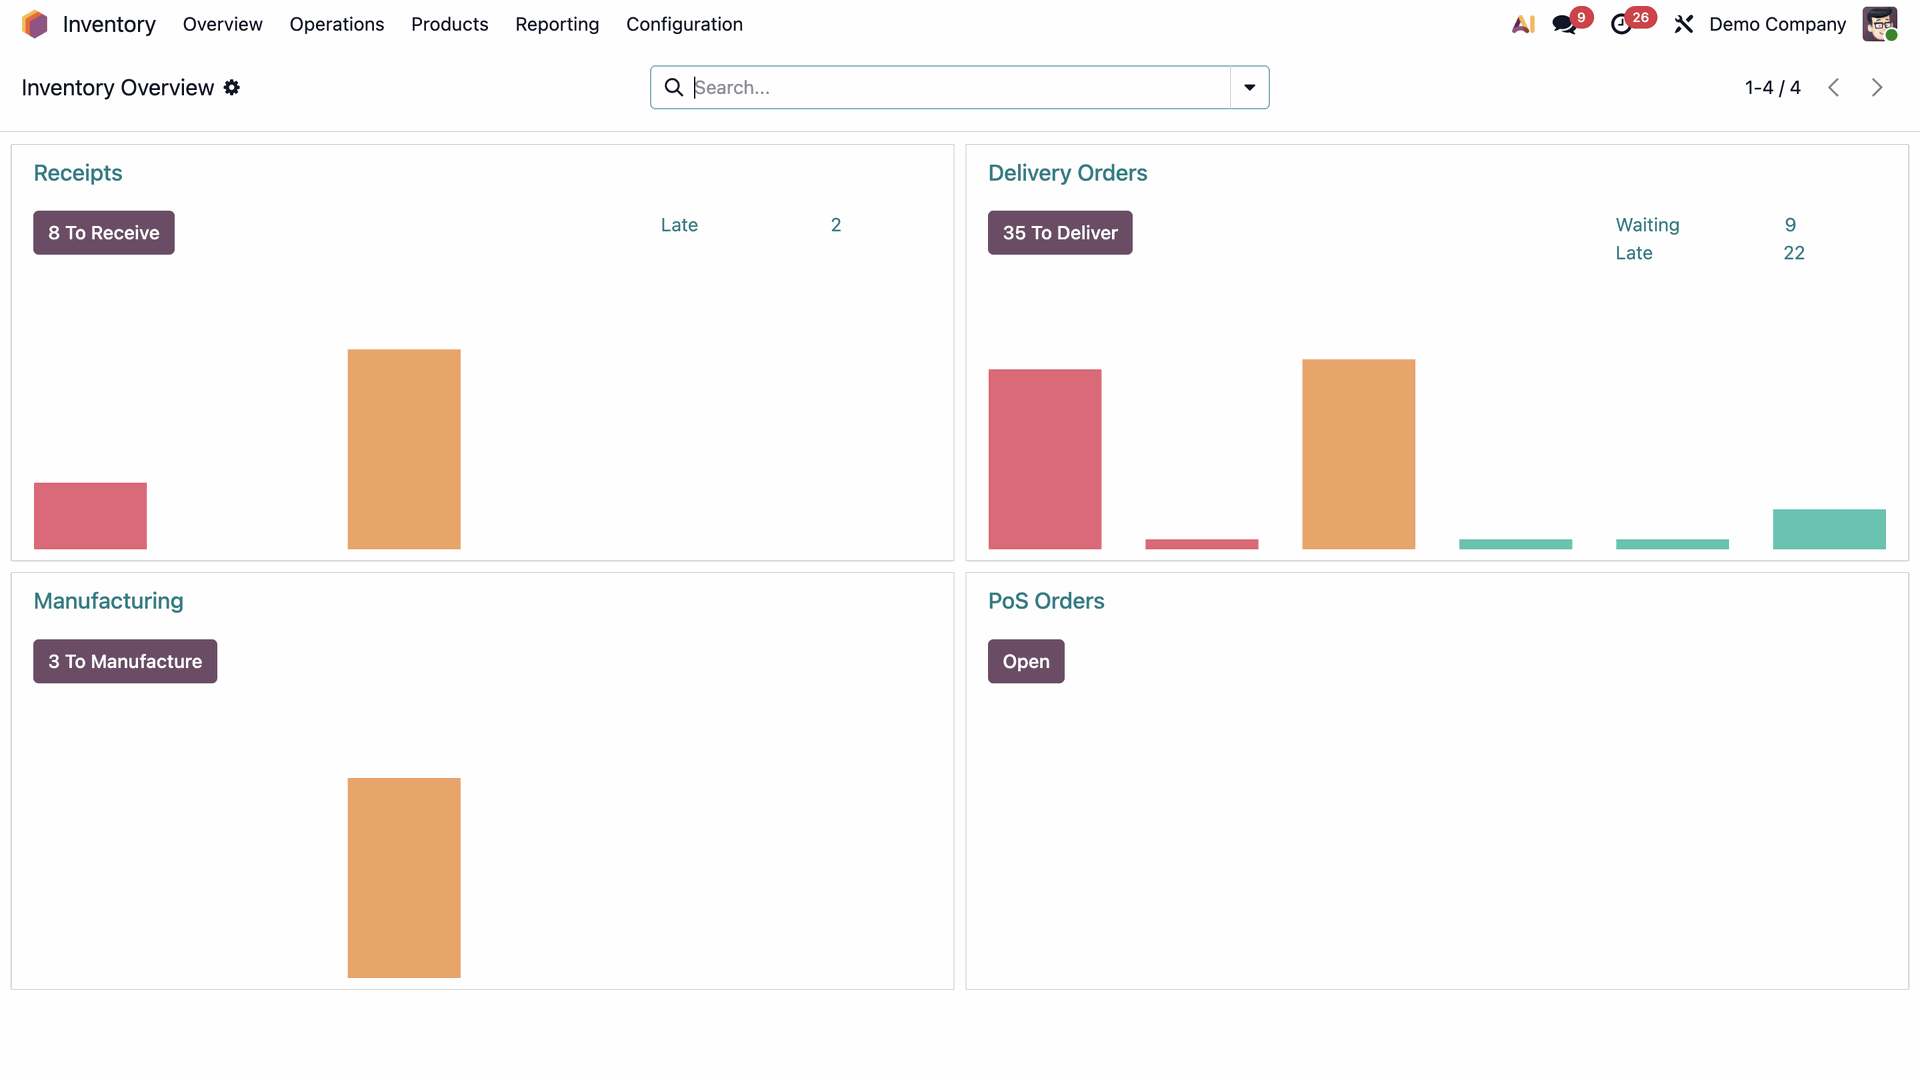Click the 8 To Receive button
Viewport: 1920px width, 1076px height.
click(104, 233)
